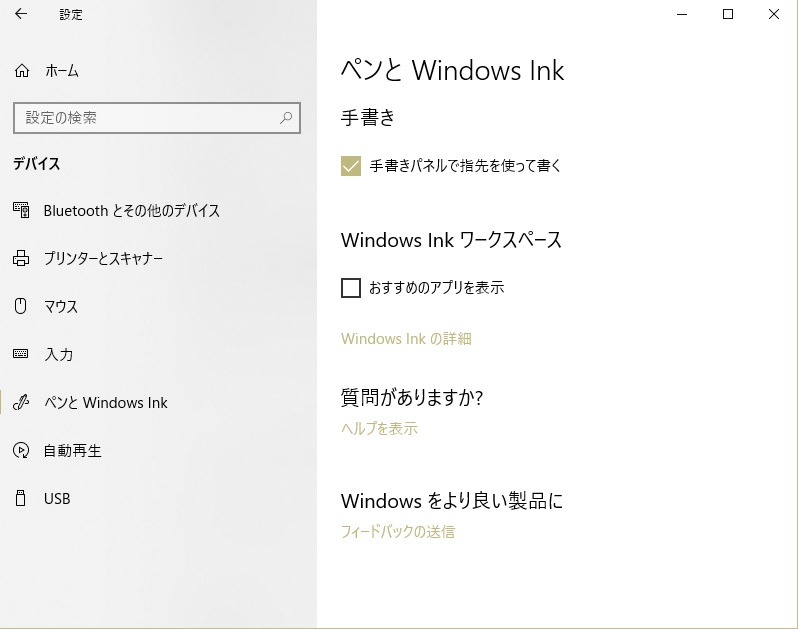
Task: Click the Windows Ink ワークスペース heading
Action: [x=451, y=240]
